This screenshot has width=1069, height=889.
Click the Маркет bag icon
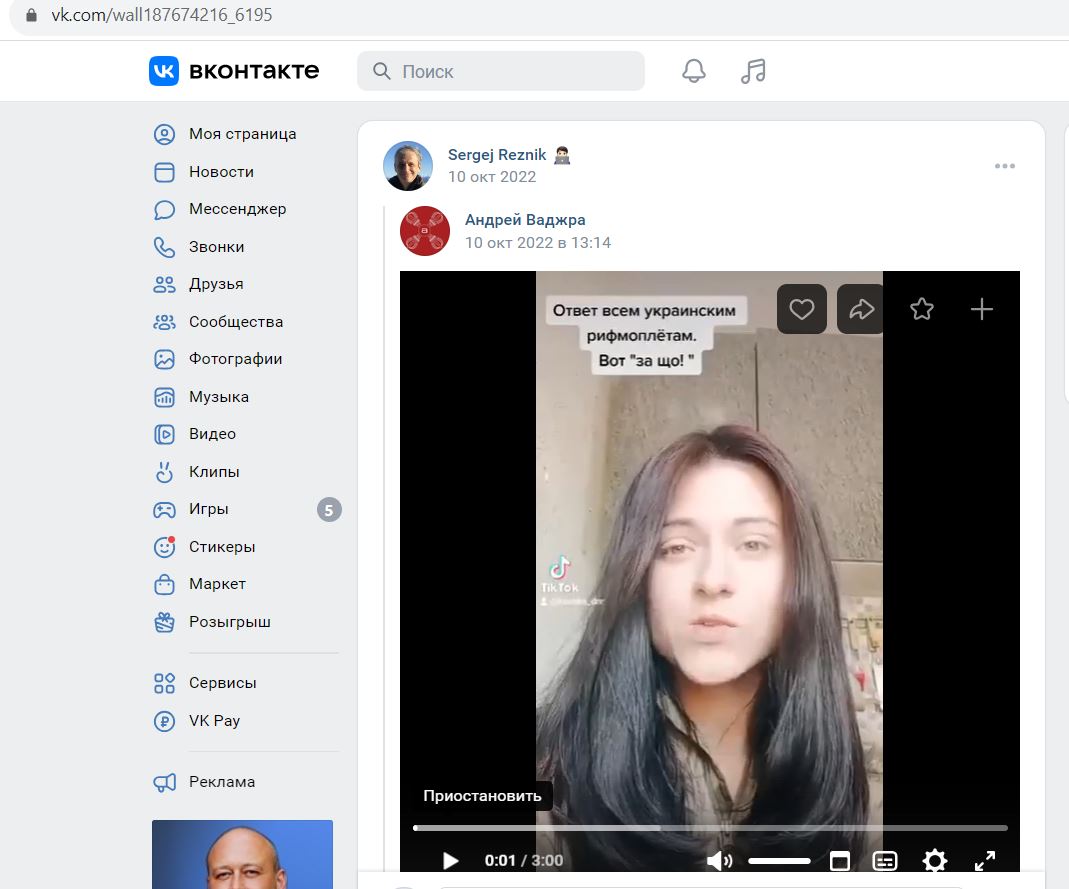click(x=164, y=584)
